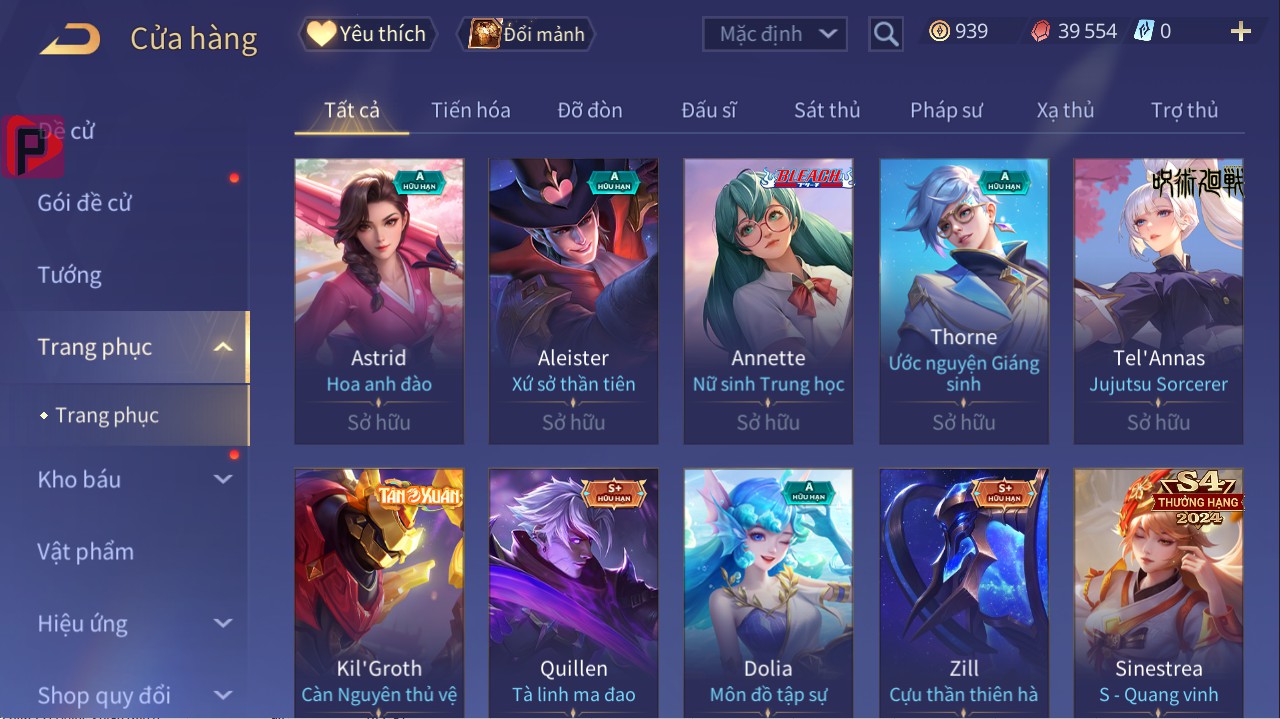1280x719 pixels.
Task: Open Gói đề cử in sidebar
Action: pos(85,203)
